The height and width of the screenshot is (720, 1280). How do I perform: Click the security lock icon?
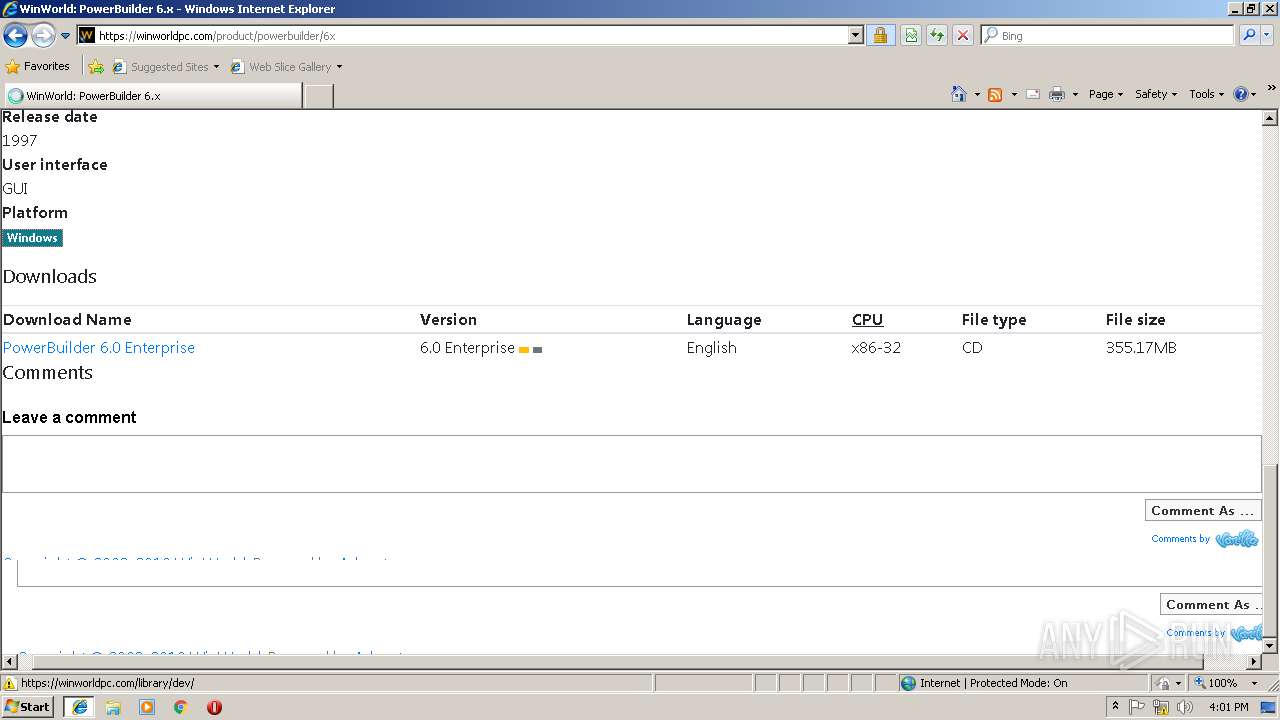tap(881, 35)
